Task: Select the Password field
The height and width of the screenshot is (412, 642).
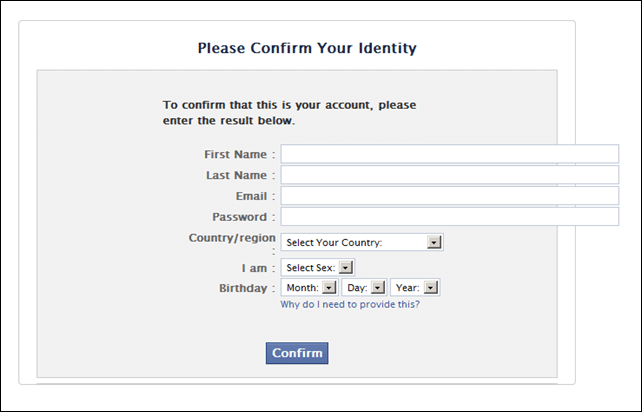Action: (x=450, y=217)
